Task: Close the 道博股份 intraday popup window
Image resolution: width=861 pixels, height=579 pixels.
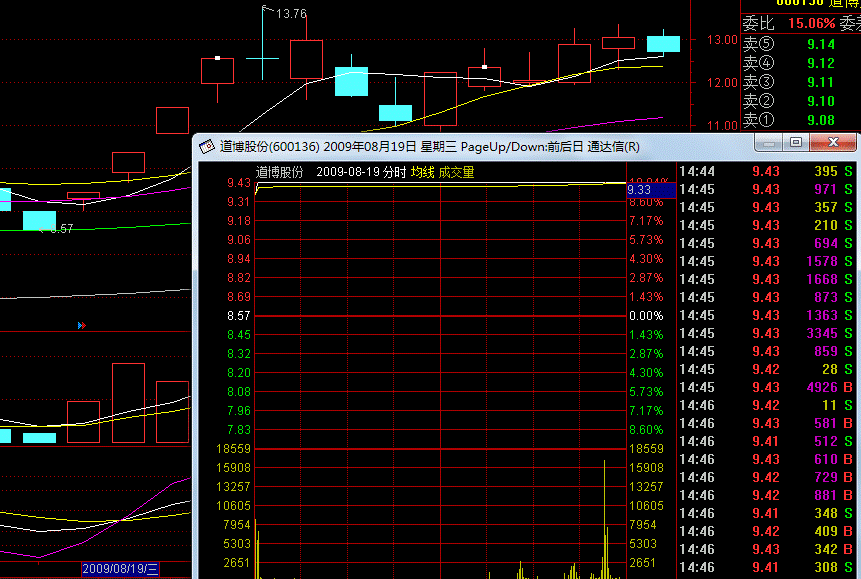Action: (x=833, y=143)
